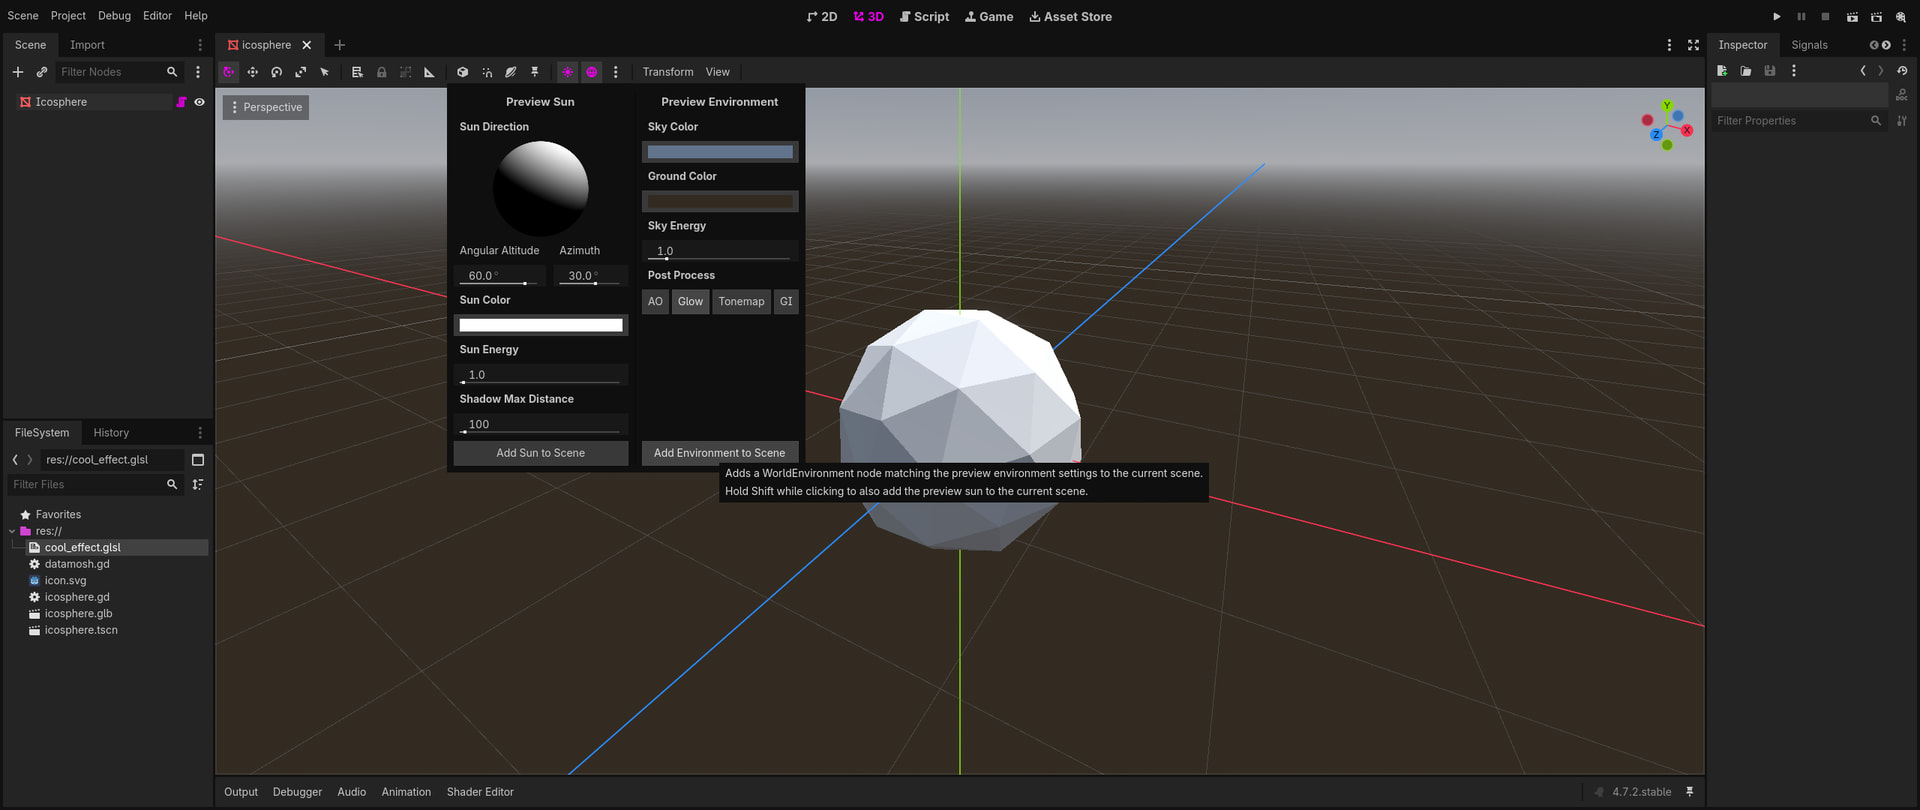Click Add Sun to Scene button
The width and height of the screenshot is (1920, 810).
[541, 453]
